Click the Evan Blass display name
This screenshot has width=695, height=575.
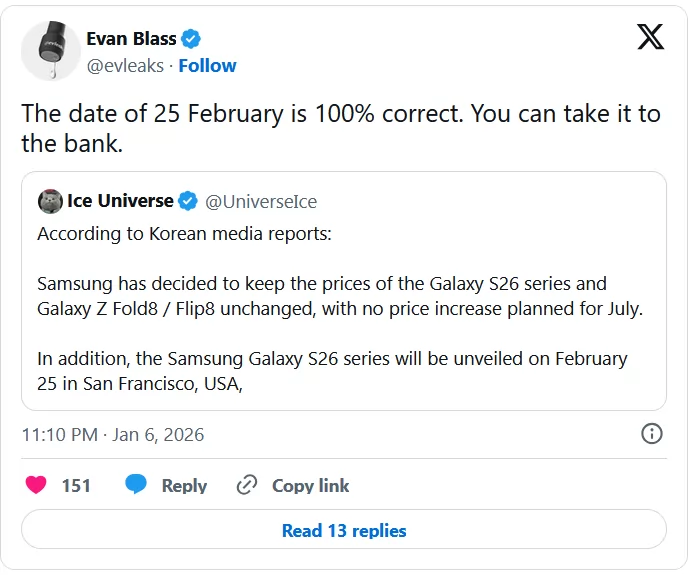point(131,39)
